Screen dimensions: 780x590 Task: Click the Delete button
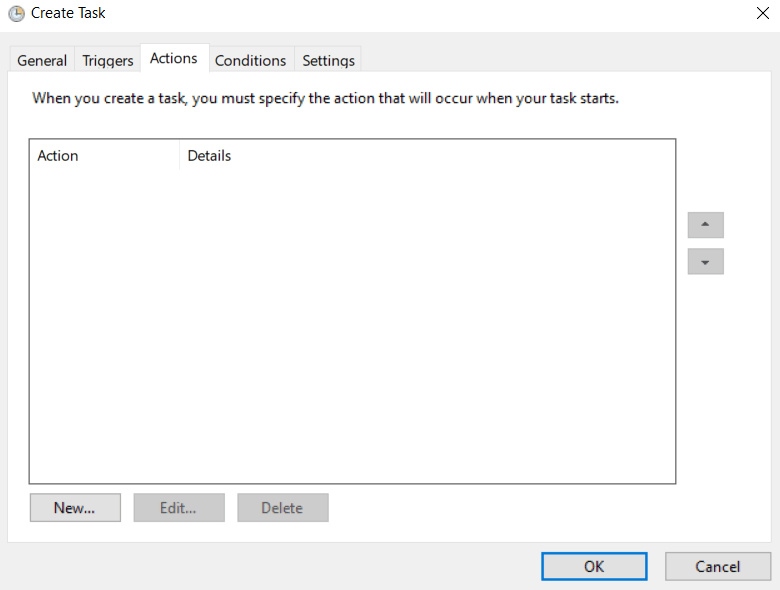[282, 508]
